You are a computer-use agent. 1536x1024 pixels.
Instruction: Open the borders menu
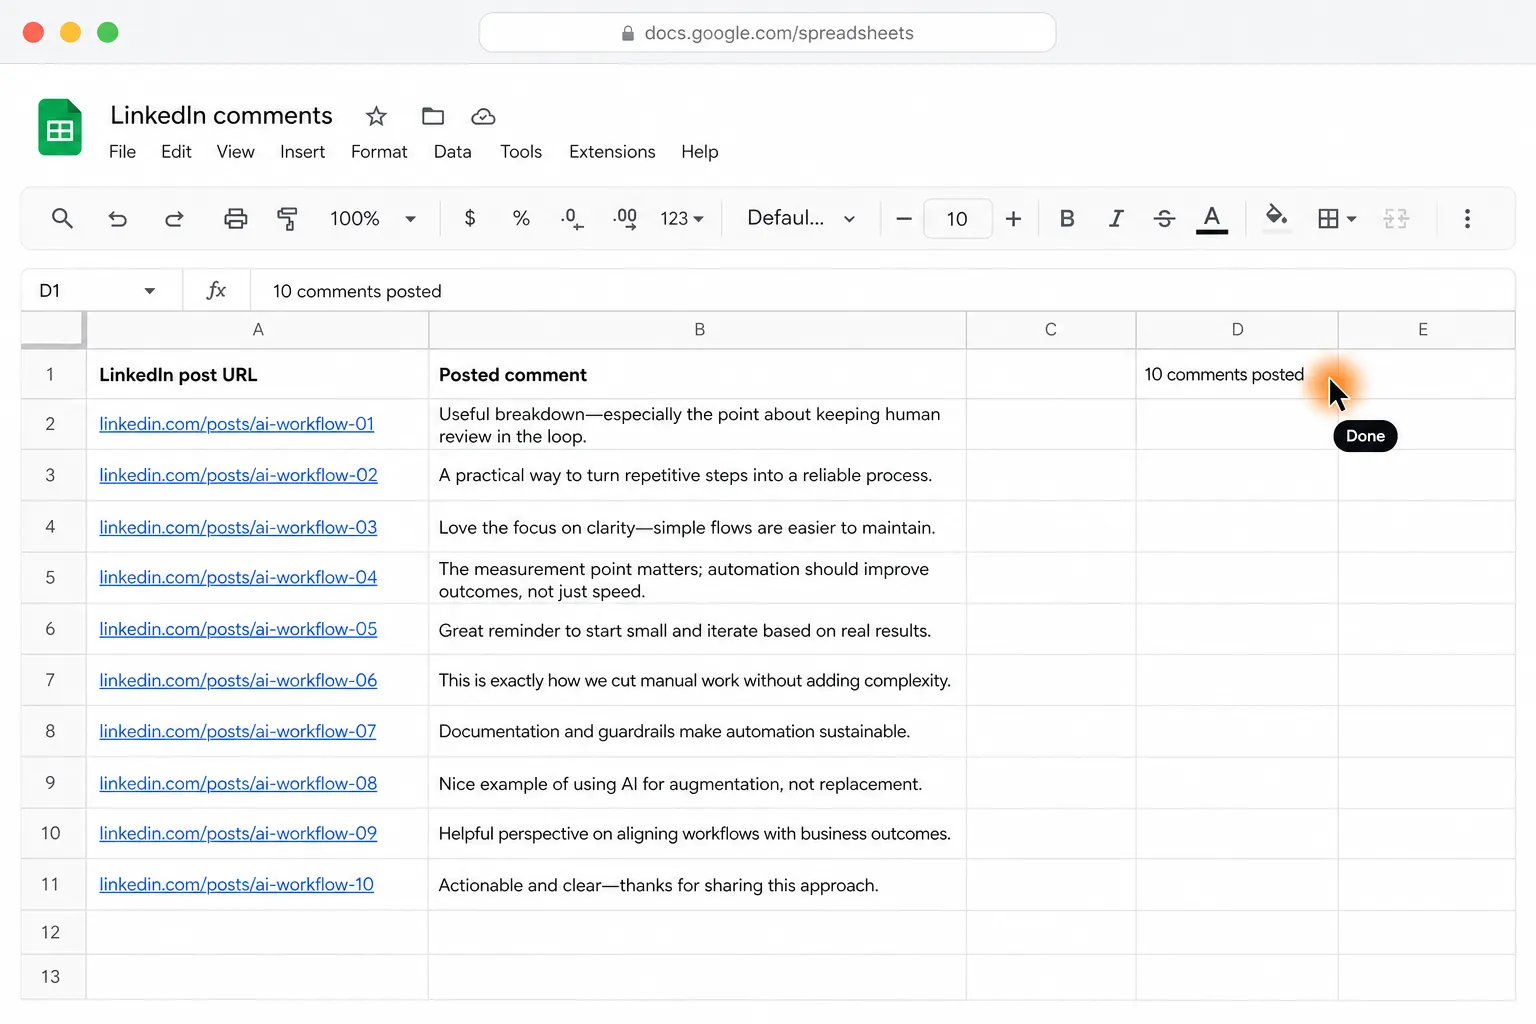point(1337,218)
